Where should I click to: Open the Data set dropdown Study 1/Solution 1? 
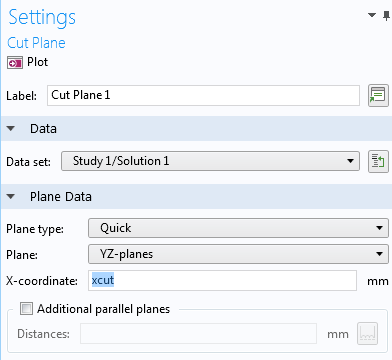(x=210, y=161)
